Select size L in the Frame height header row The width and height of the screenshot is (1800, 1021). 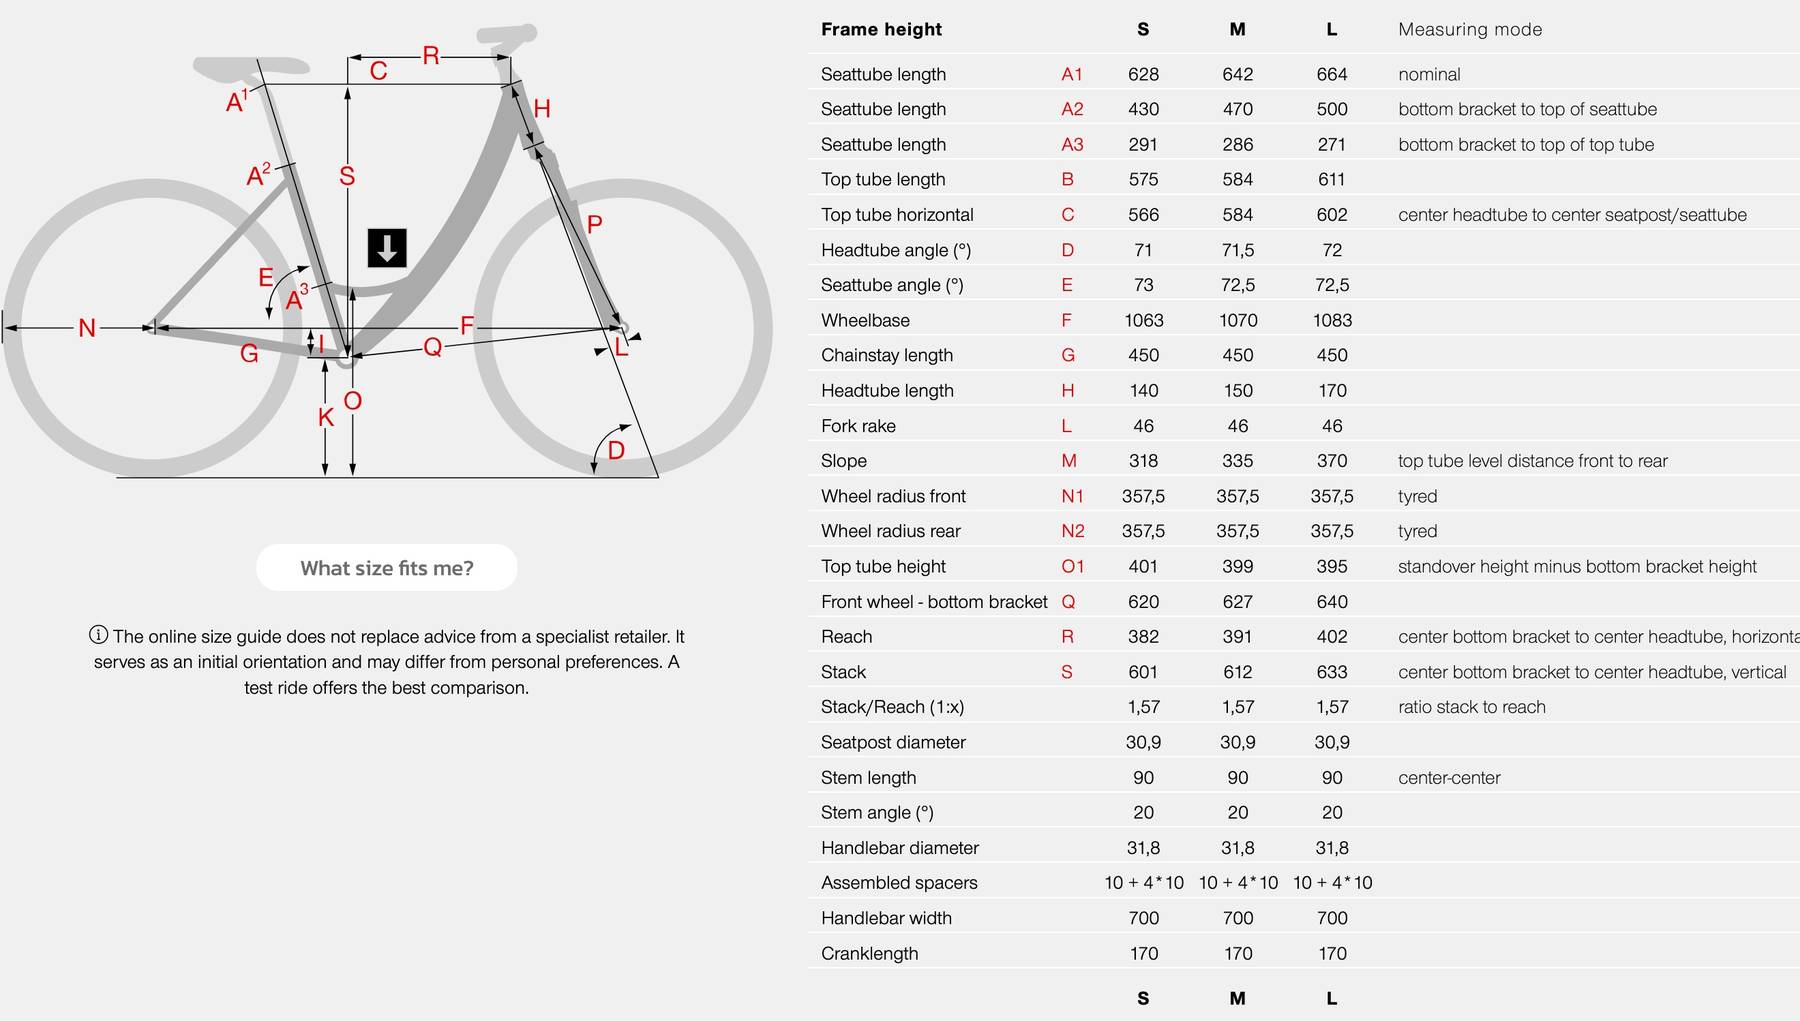(1331, 30)
